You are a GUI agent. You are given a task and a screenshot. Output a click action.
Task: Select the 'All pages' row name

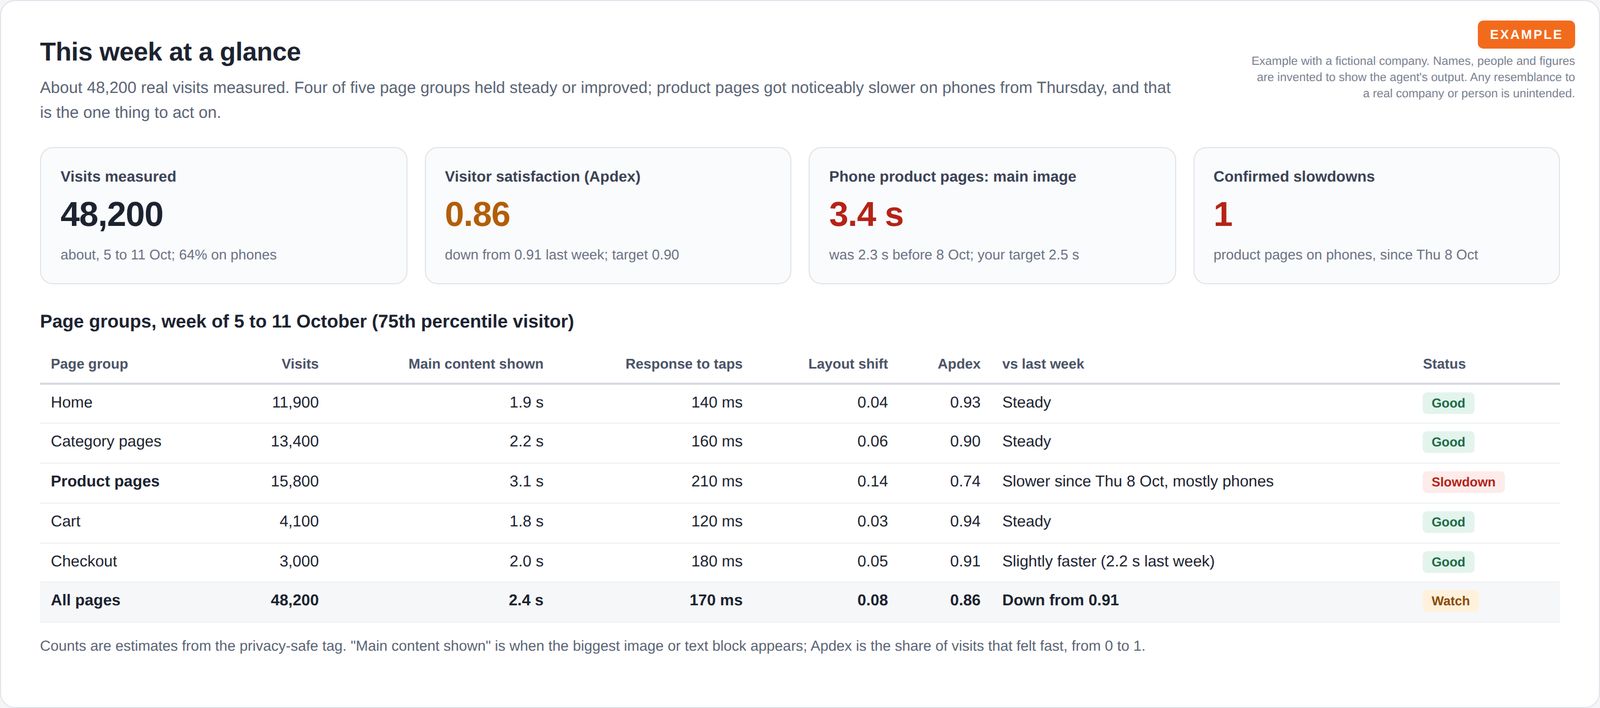coord(85,600)
